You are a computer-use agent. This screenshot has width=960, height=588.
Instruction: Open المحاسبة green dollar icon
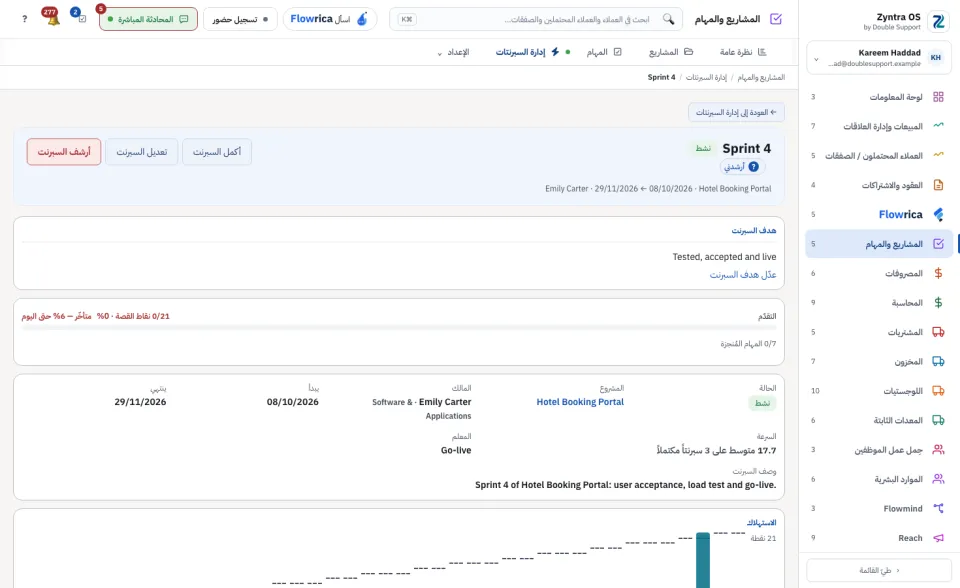click(938, 303)
